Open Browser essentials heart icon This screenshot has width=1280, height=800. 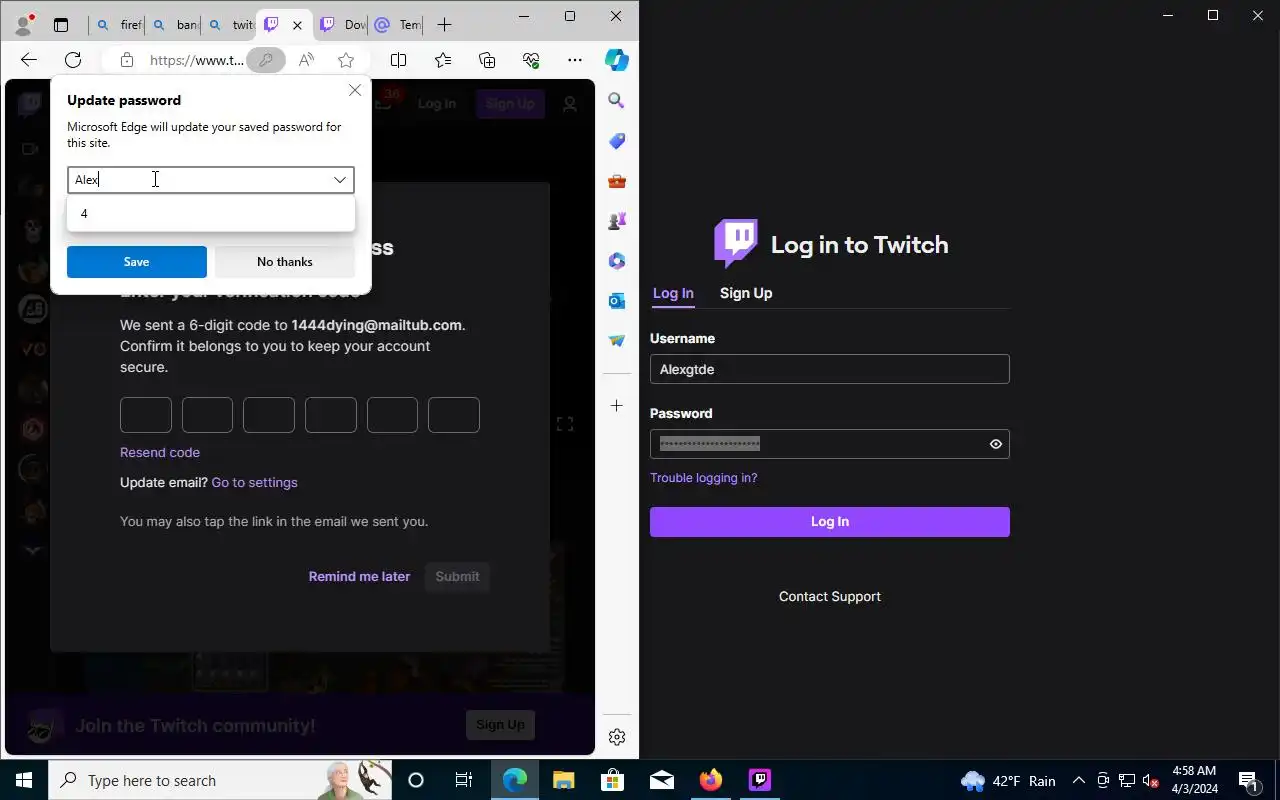[531, 60]
